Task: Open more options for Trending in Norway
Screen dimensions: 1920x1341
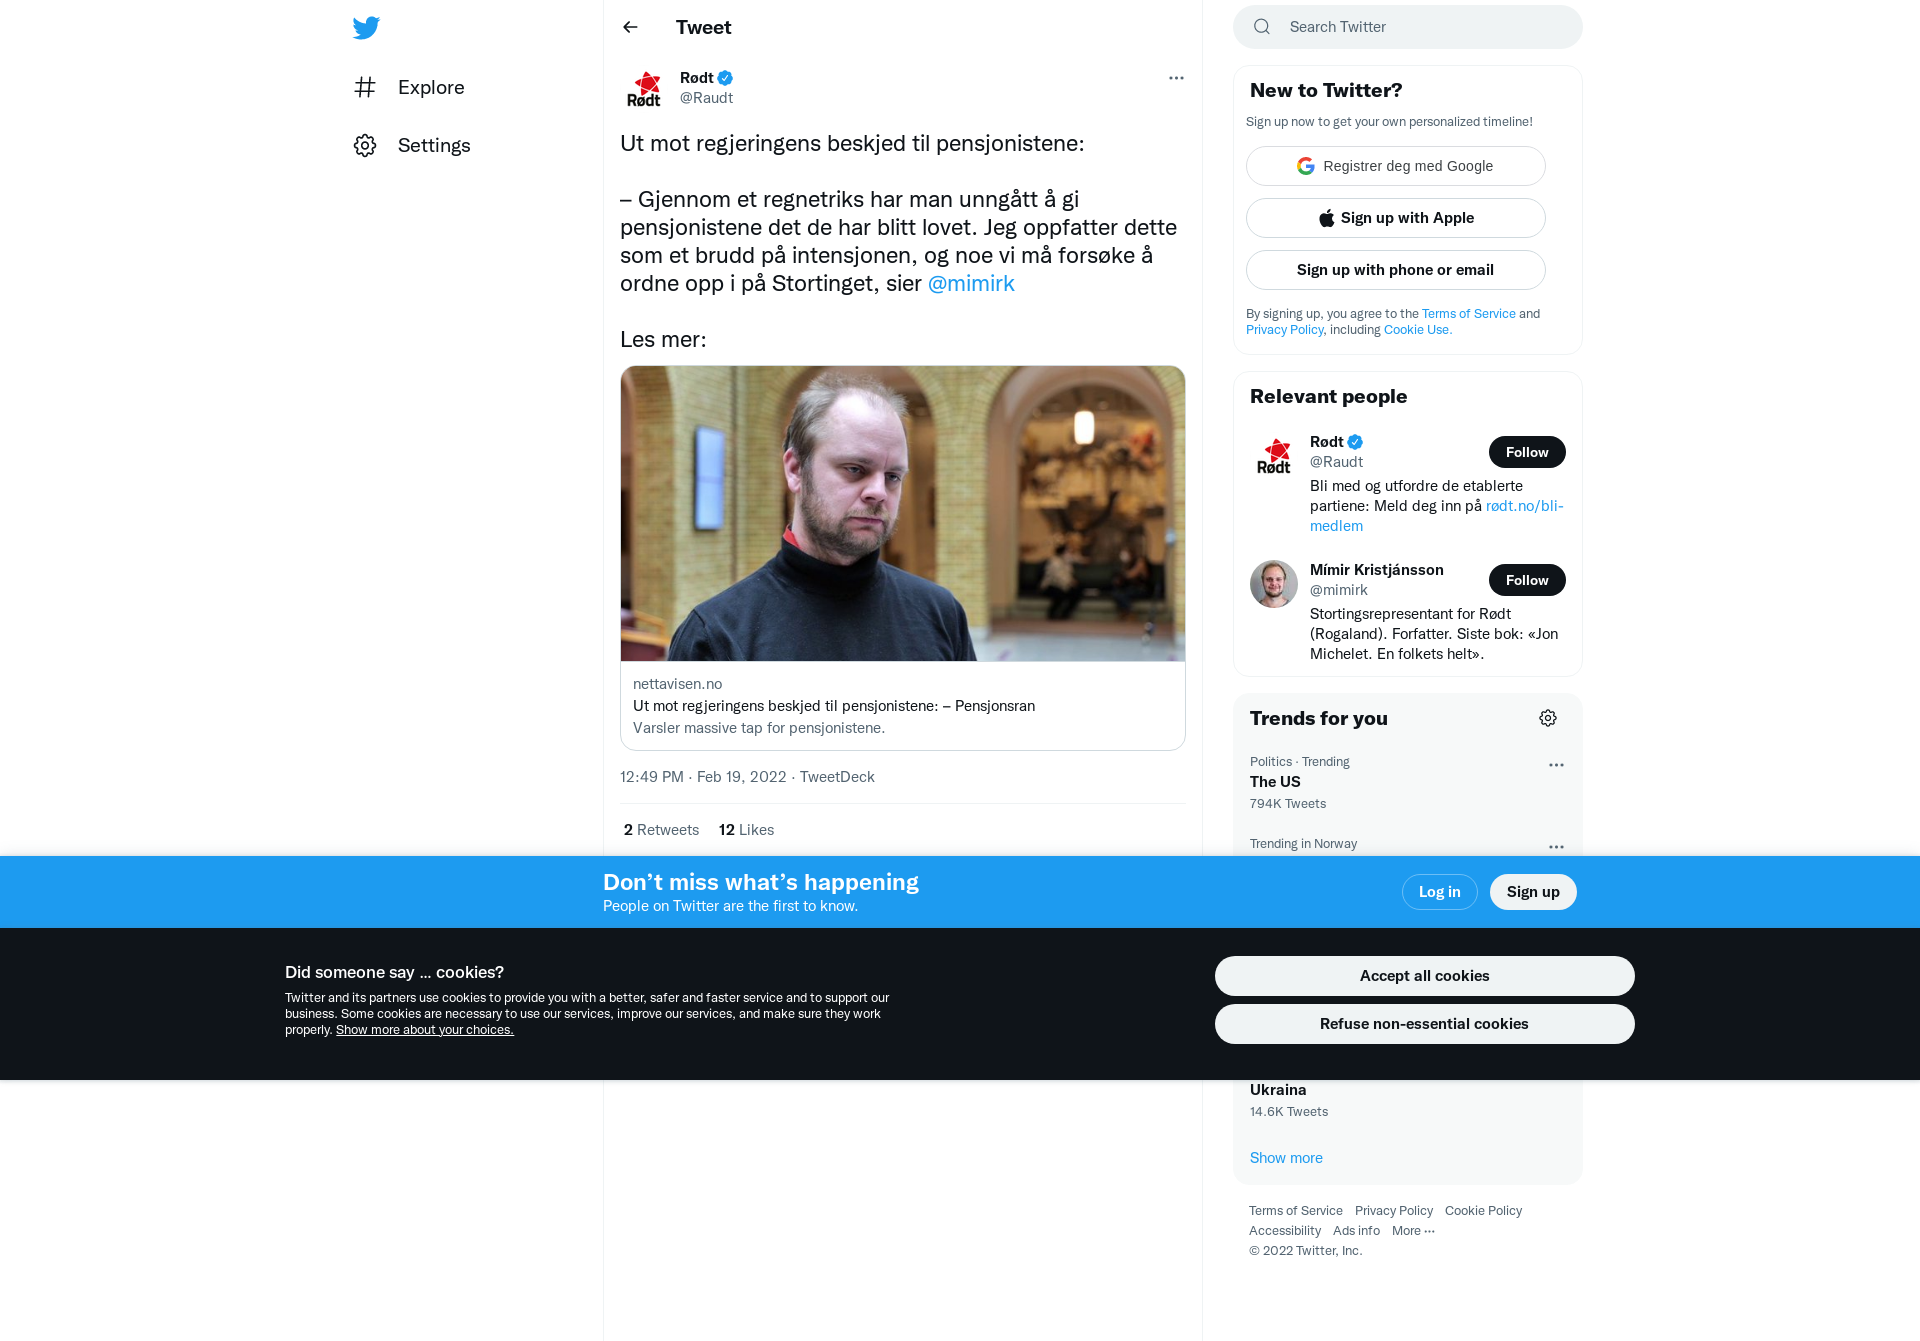Action: click(1556, 847)
